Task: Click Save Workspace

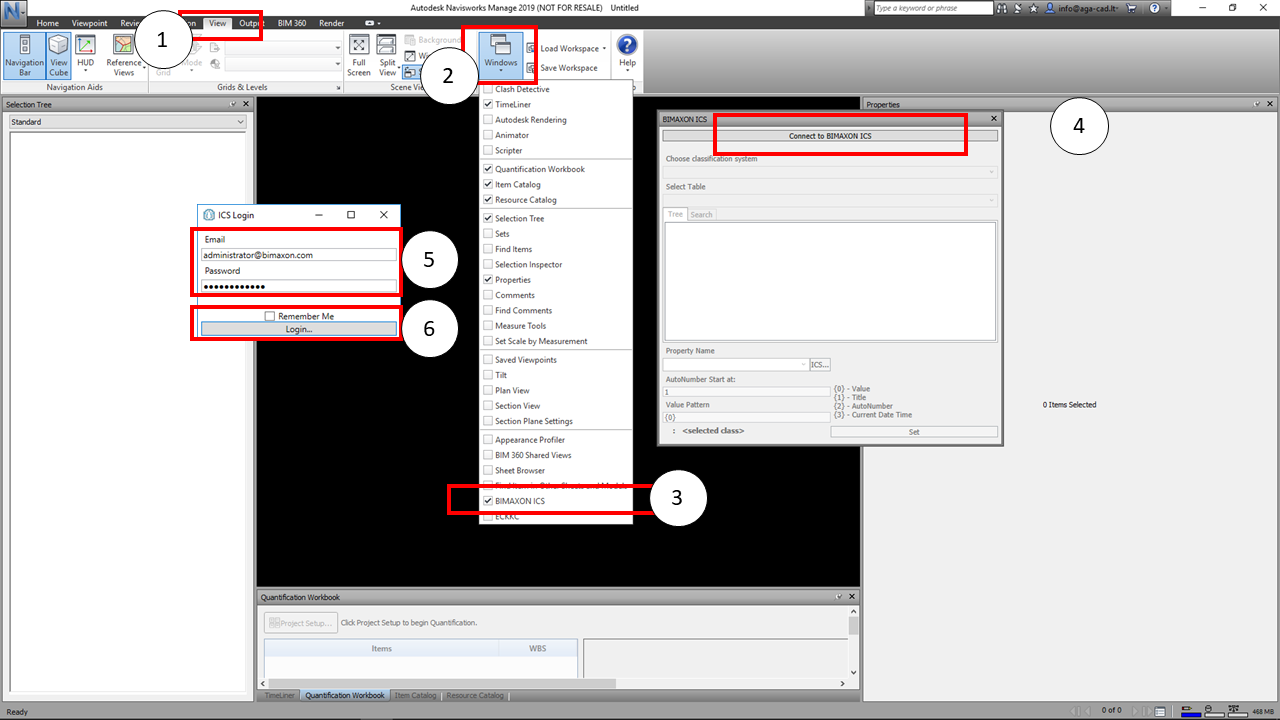Action: click(562, 68)
